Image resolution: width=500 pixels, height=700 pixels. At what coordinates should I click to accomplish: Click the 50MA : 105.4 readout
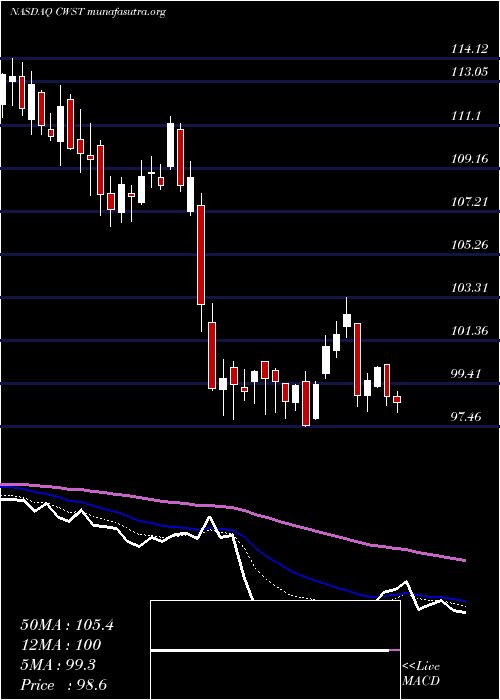[x=67, y=625]
